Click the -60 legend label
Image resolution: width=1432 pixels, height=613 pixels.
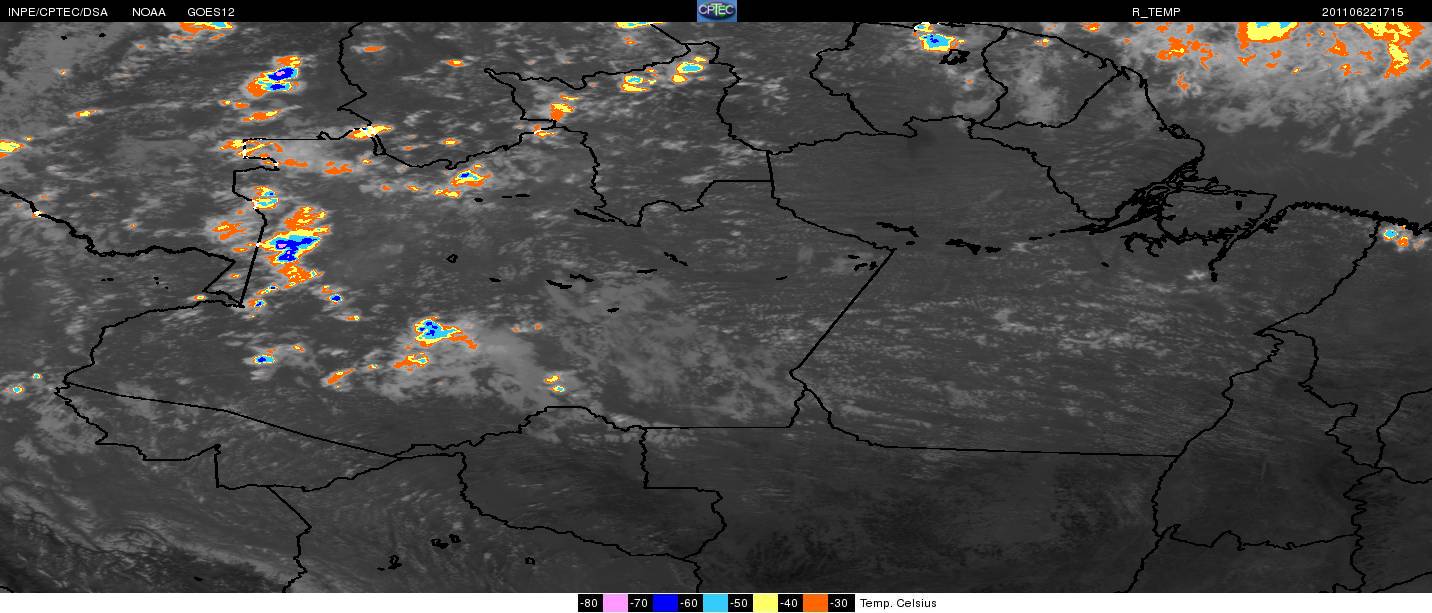690,603
